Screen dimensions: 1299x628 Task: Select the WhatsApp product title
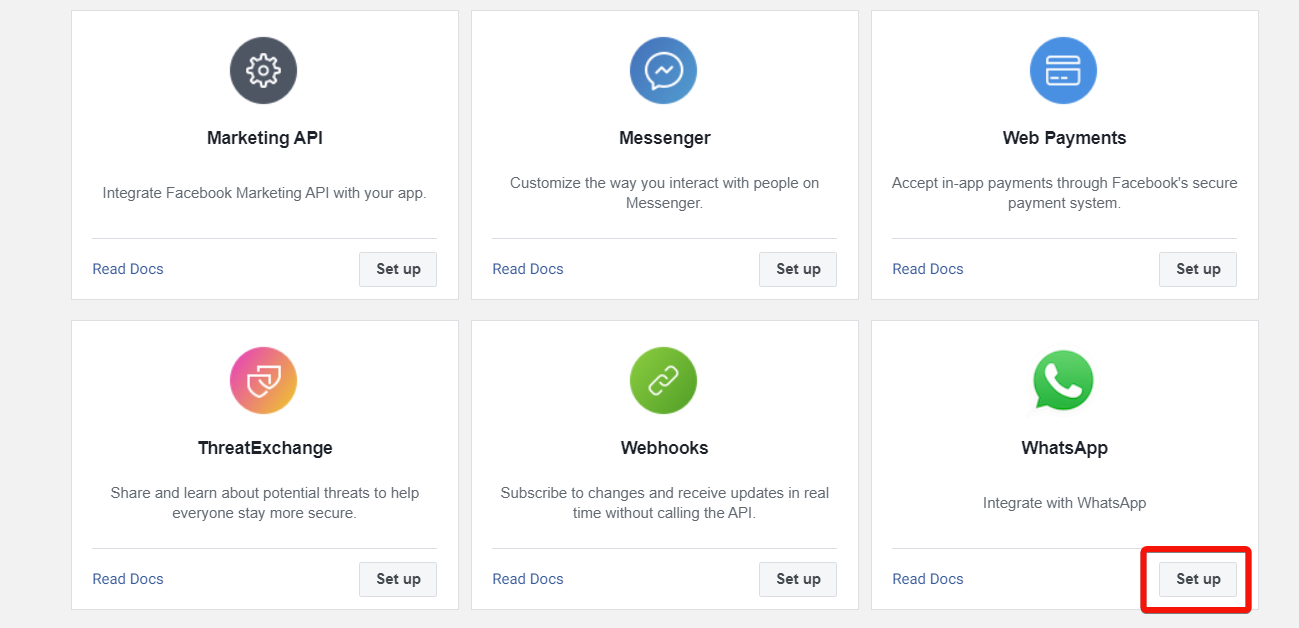pyautogui.click(x=1064, y=448)
